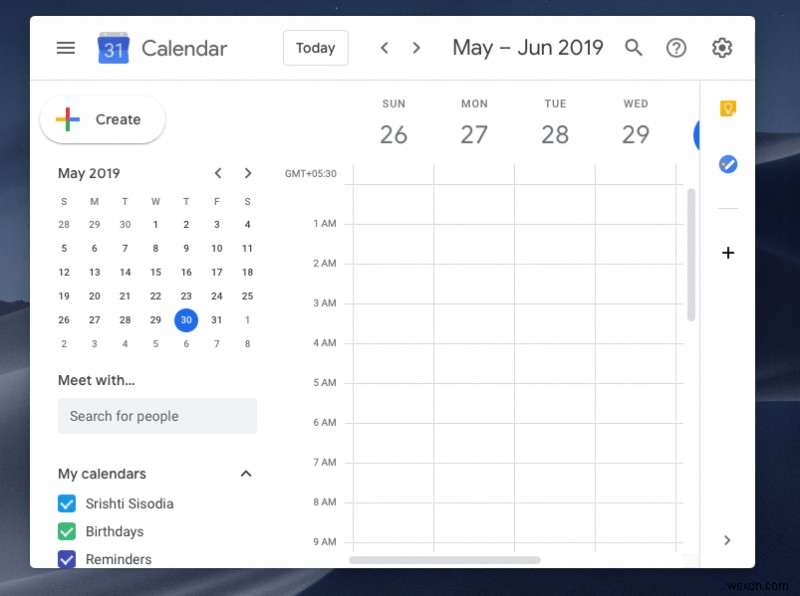Click the GMT+05:30 time zone label
This screenshot has height=596, width=800.
[x=311, y=173]
